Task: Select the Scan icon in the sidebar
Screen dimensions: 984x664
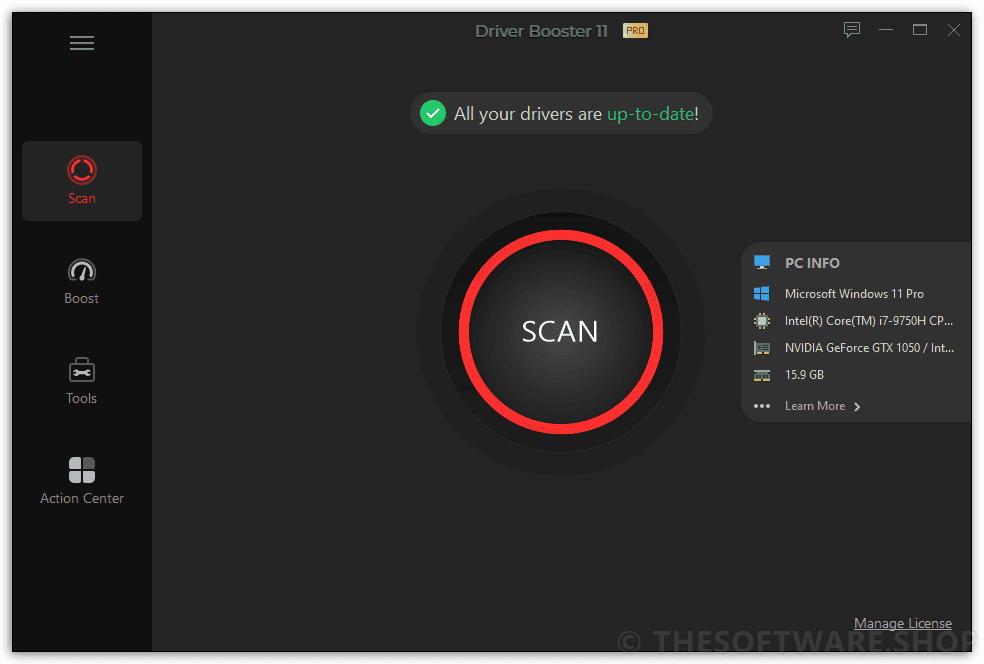Action: (x=82, y=170)
